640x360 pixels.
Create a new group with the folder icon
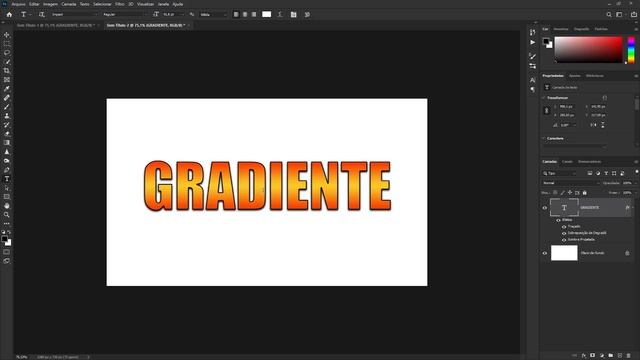point(611,356)
